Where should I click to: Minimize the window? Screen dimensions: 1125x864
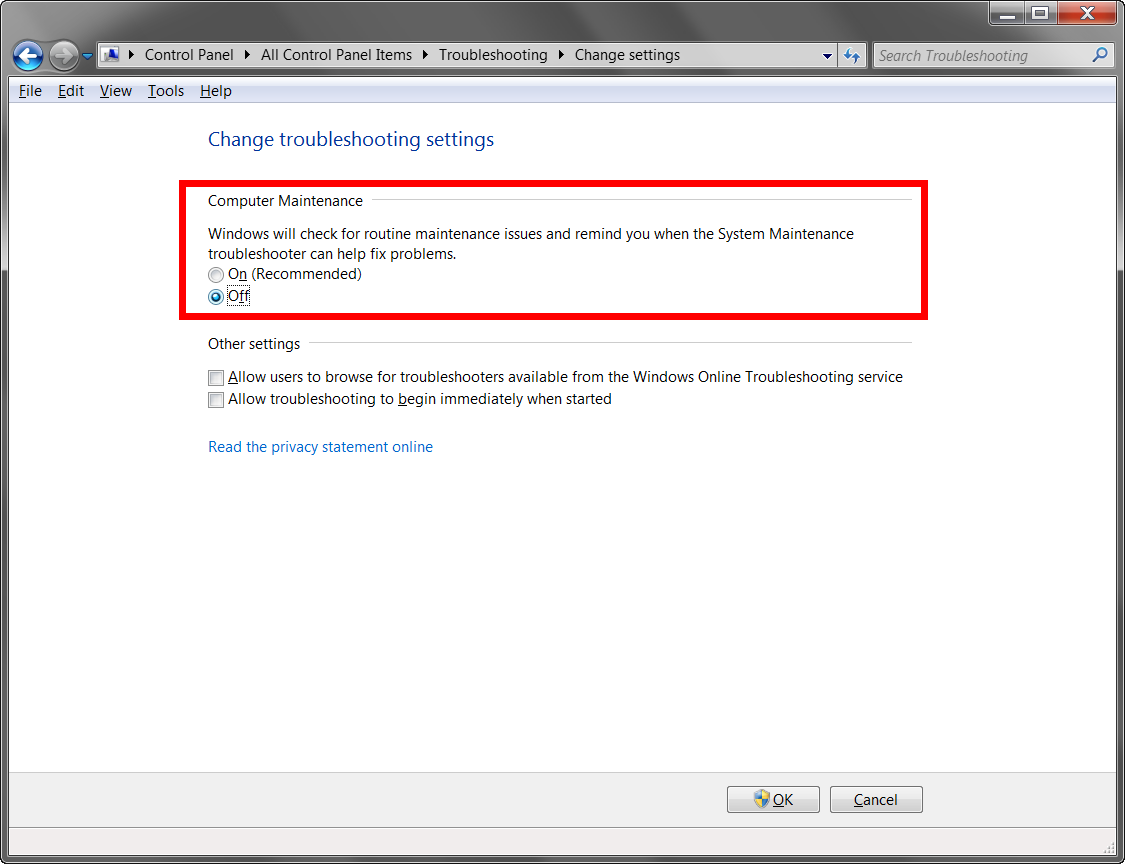(1007, 14)
